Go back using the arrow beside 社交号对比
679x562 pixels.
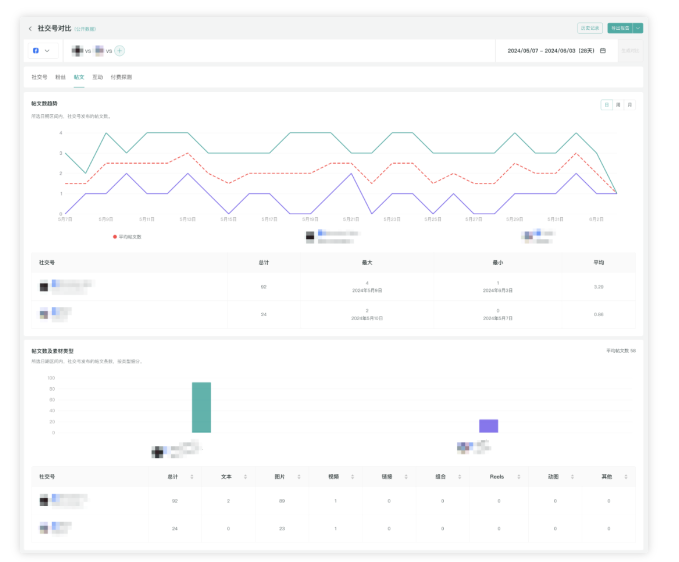click(x=30, y=29)
